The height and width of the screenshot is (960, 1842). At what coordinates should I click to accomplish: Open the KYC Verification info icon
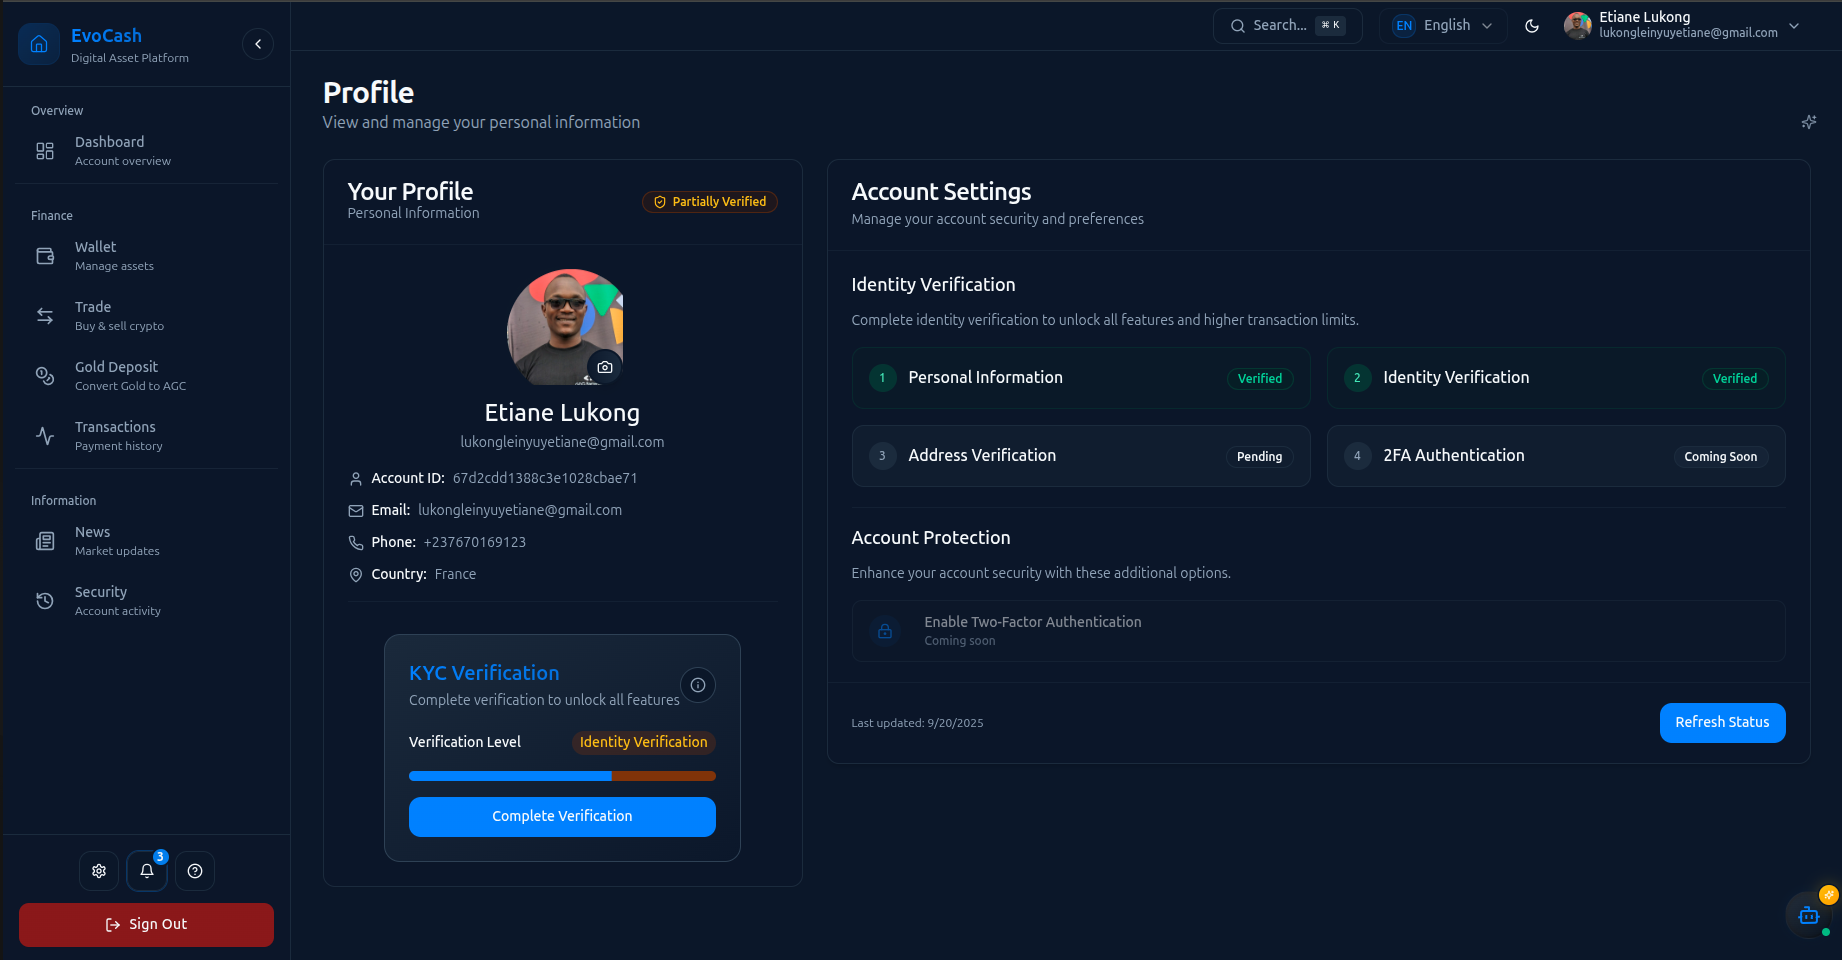698,684
